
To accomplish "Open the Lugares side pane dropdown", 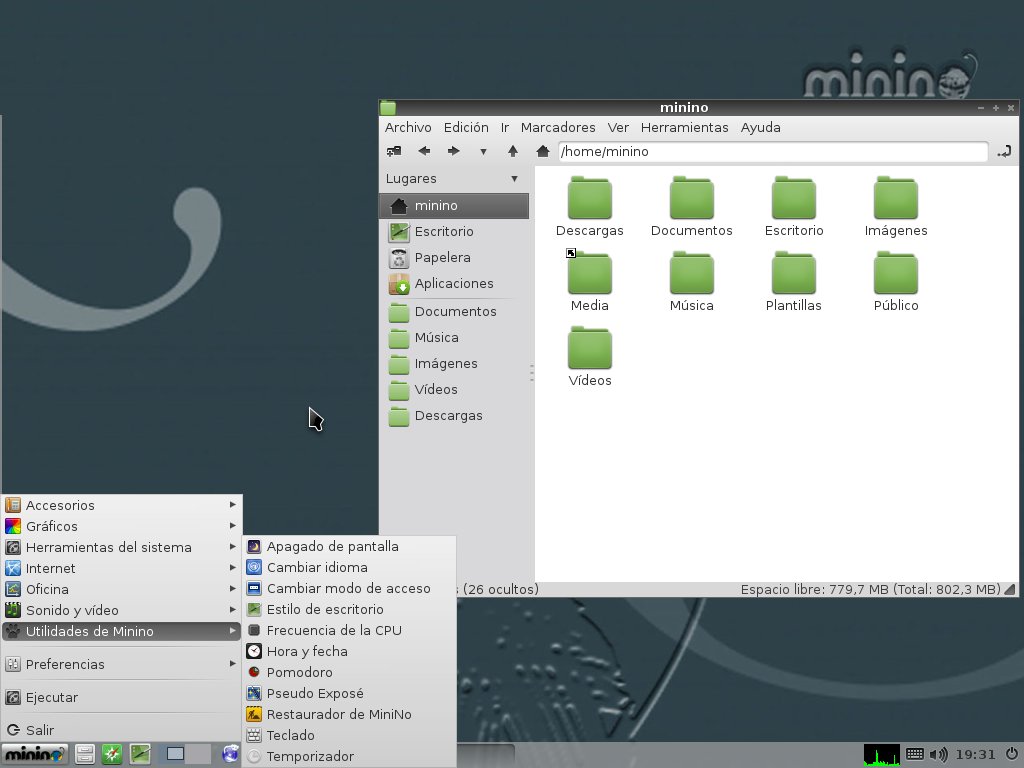I will 514,179.
